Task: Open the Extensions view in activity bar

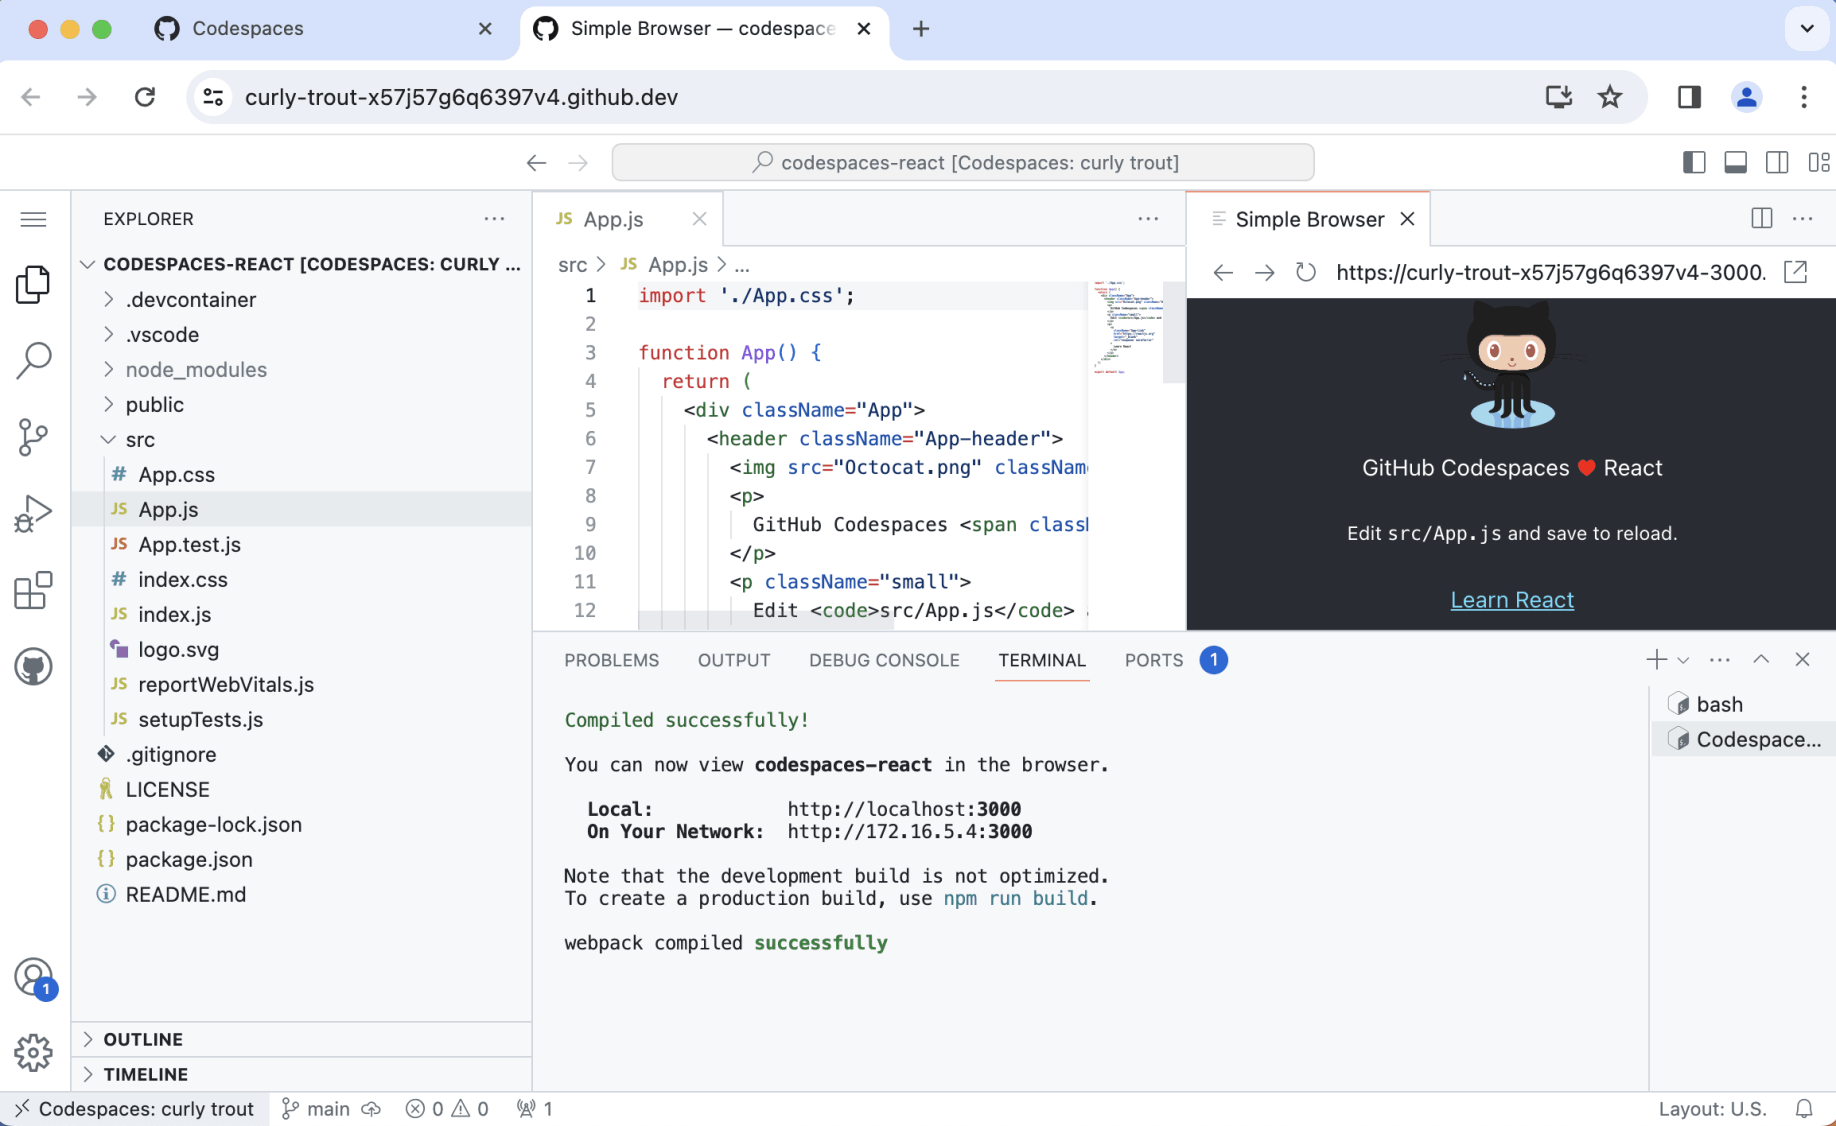Action: point(33,591)
